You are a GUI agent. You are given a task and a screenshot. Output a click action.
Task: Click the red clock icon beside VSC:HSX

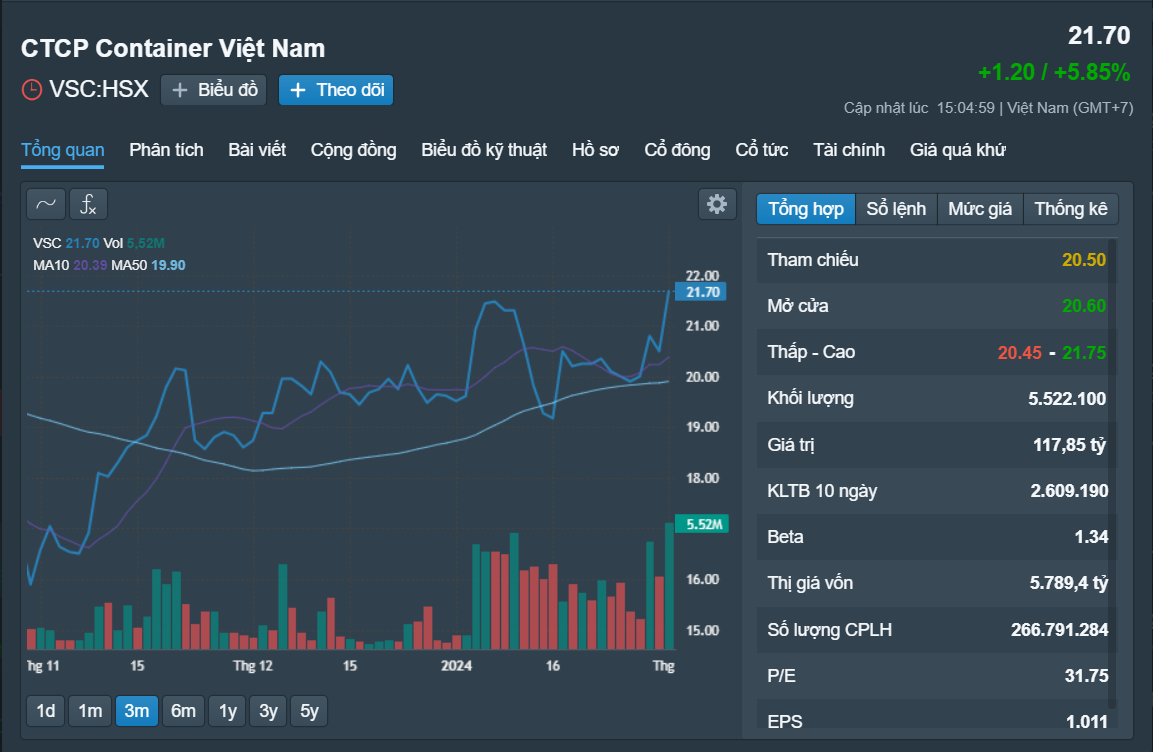click(32, 90)
